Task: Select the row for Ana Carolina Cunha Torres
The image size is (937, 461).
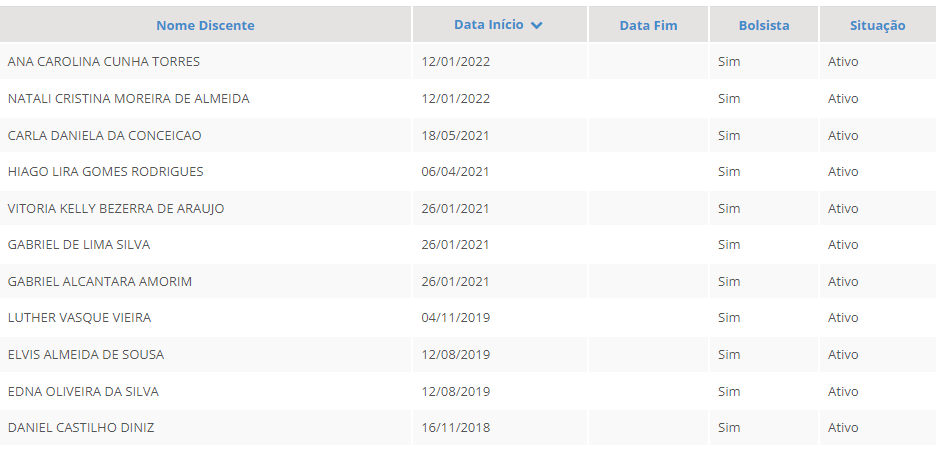Action: click(x=104, y=62)
